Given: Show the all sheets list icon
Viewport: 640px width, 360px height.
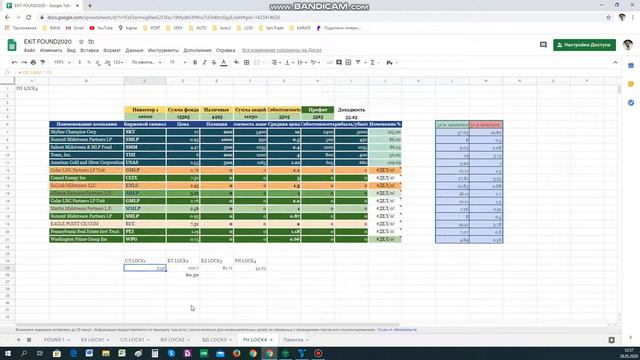Looking at the screenshot, I should point(29,340).
